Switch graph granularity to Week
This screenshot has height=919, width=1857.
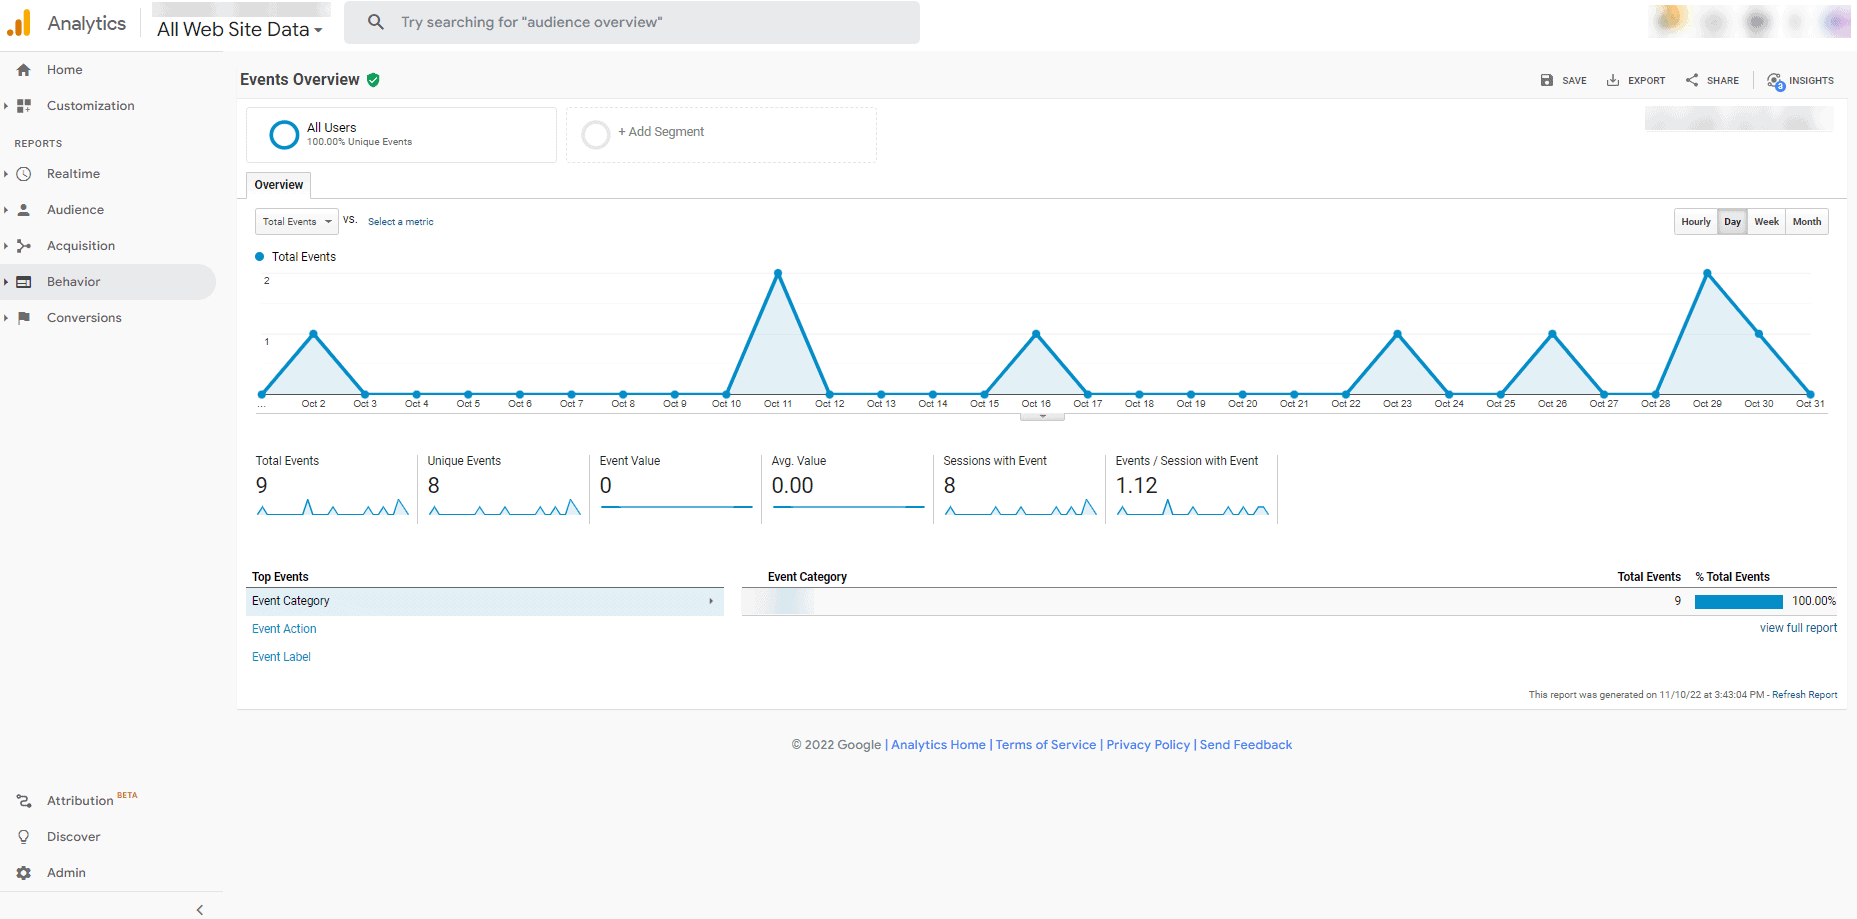1766,222
